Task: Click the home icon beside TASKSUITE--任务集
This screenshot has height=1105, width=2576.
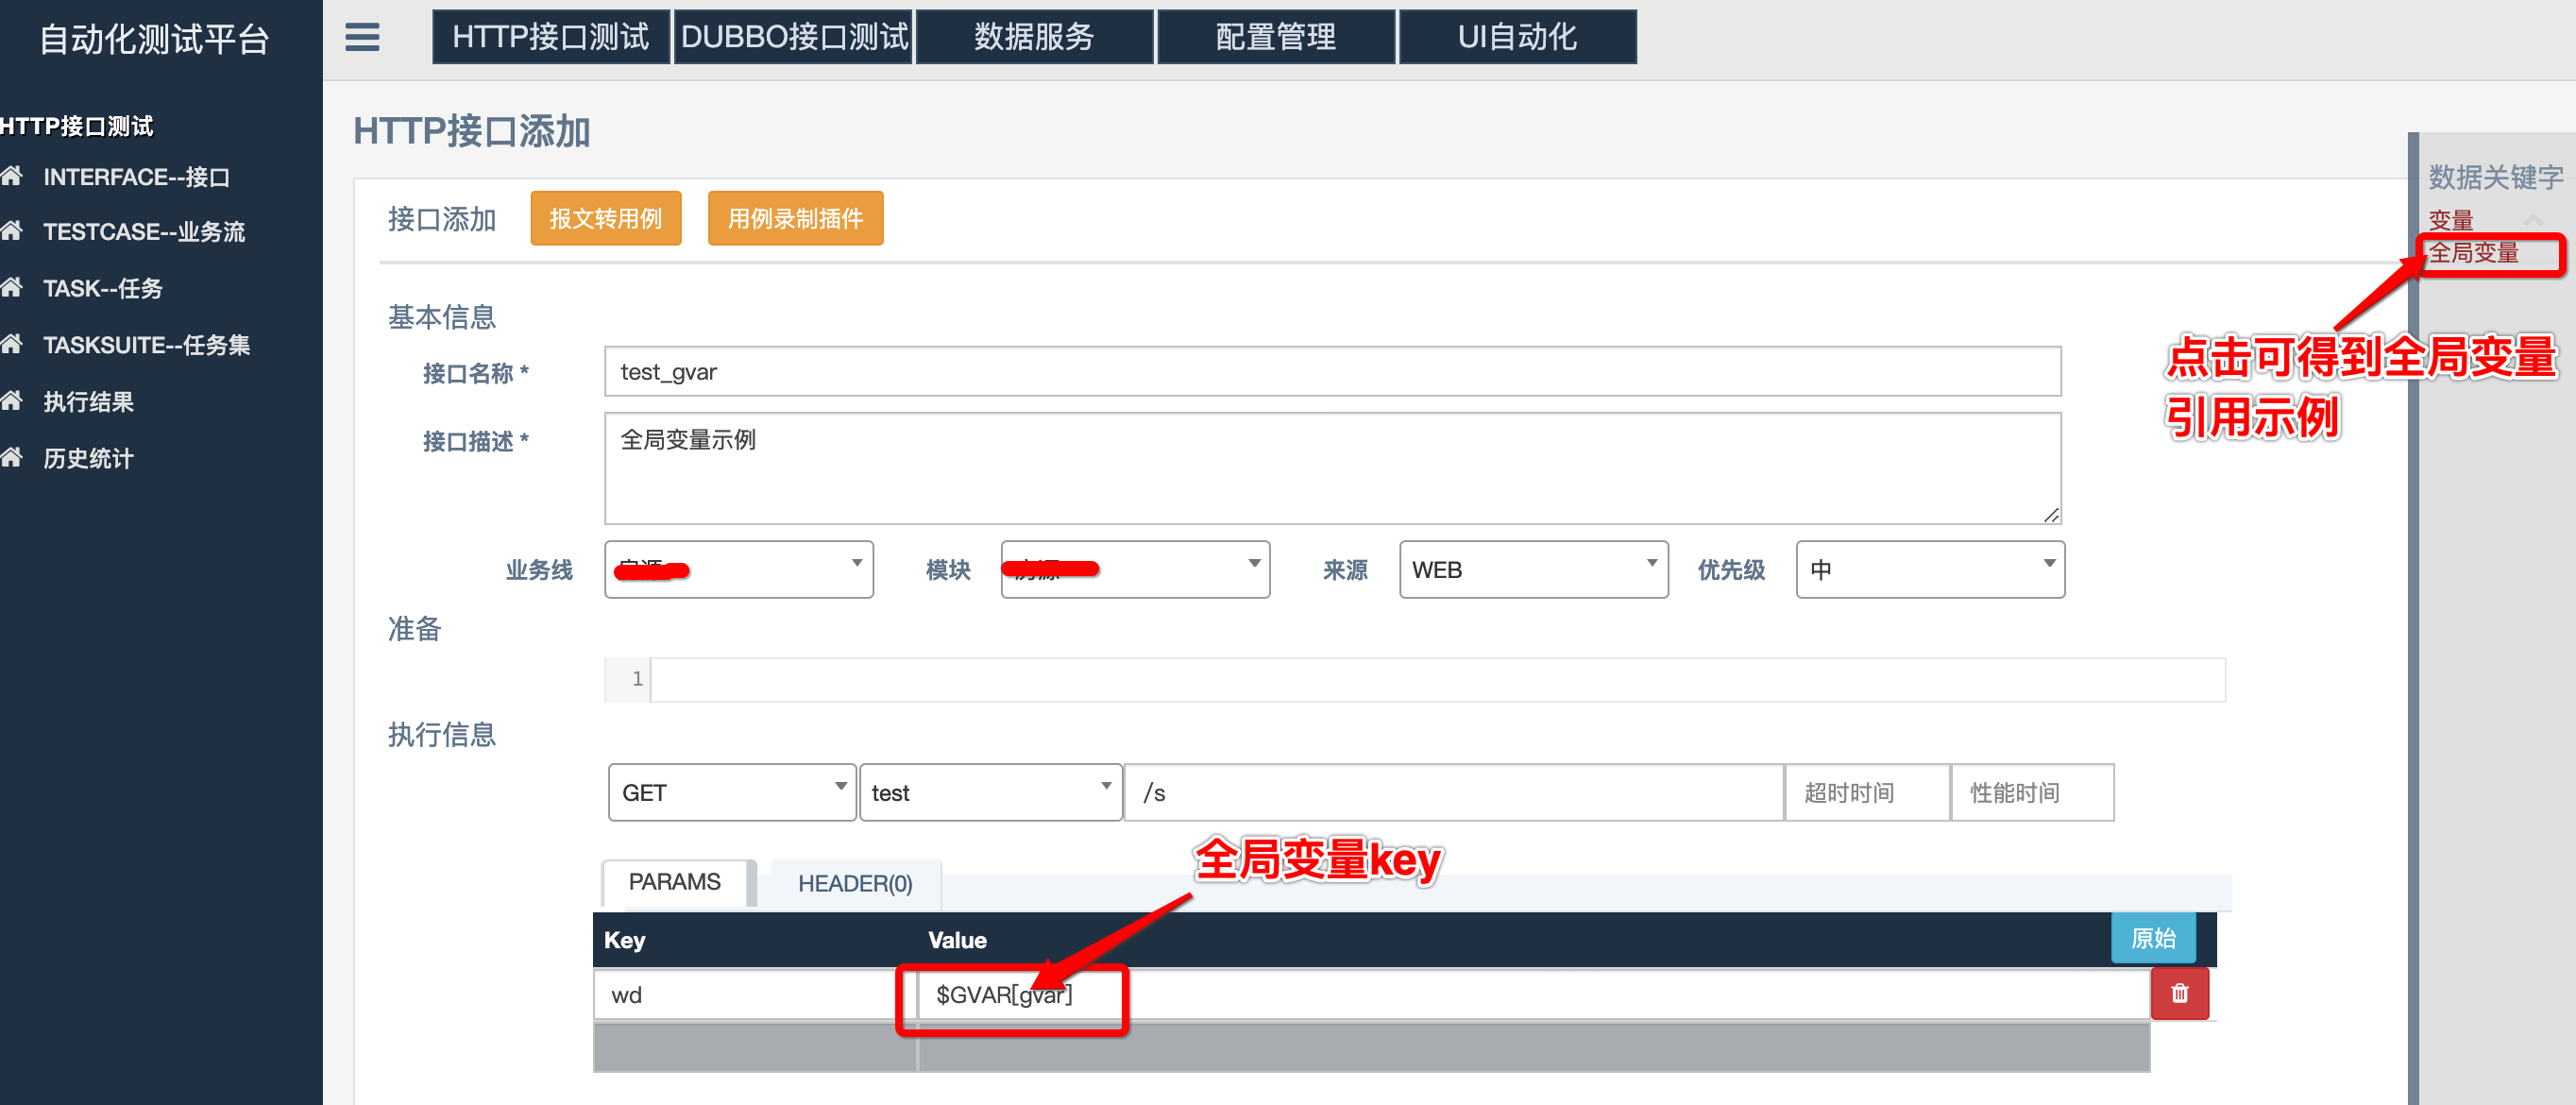Action: (x=12, y=344)
